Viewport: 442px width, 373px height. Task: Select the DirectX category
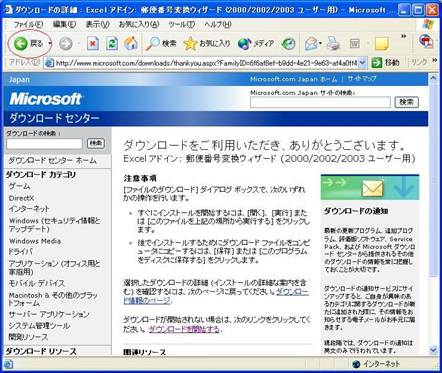pos(21,198)
